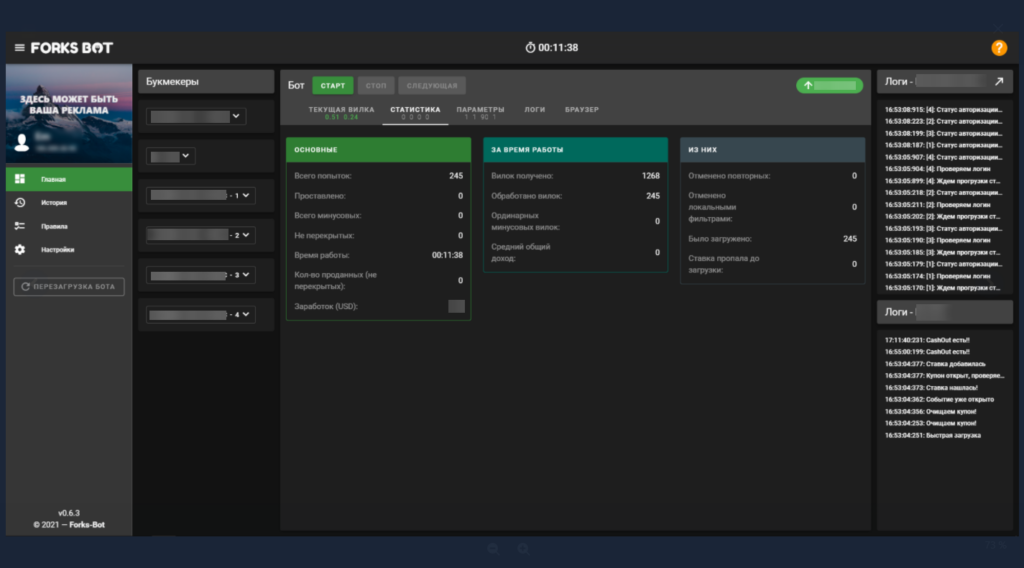
Task: Click the Вилок получено value 1268
Action: [x=650, y=176]
